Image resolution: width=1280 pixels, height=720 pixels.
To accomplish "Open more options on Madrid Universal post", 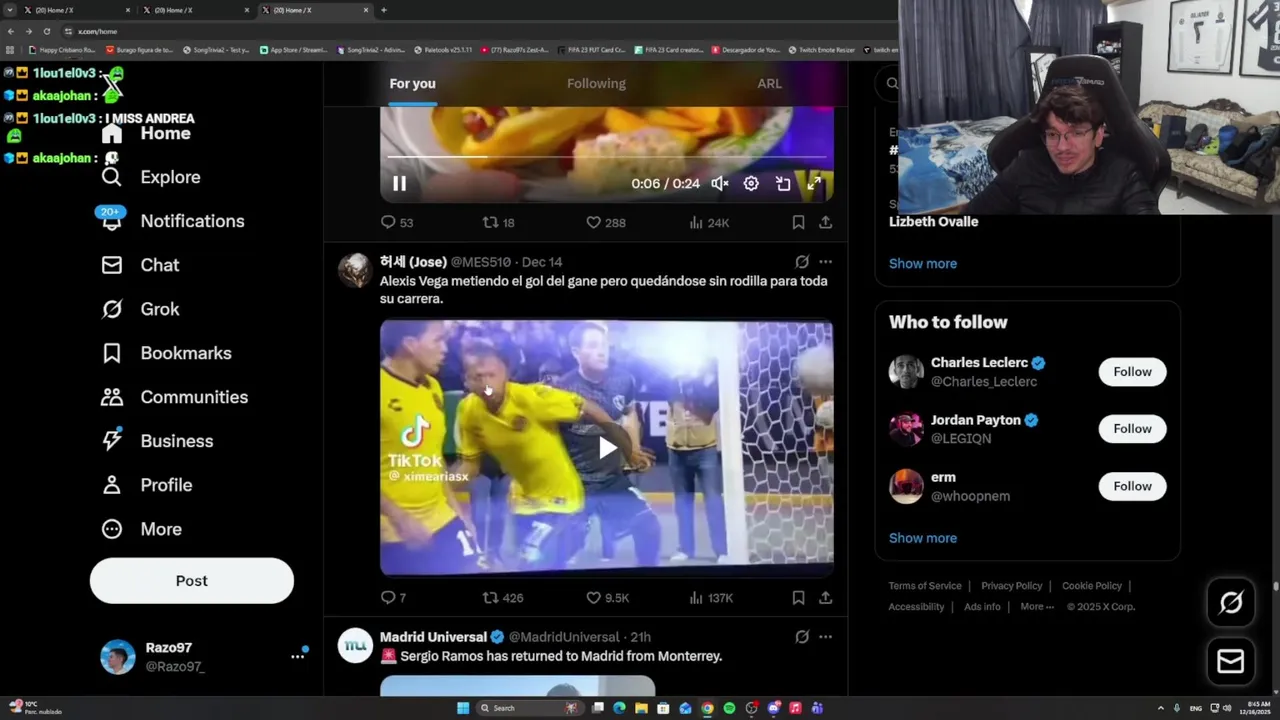I will [x=825, y=637].
